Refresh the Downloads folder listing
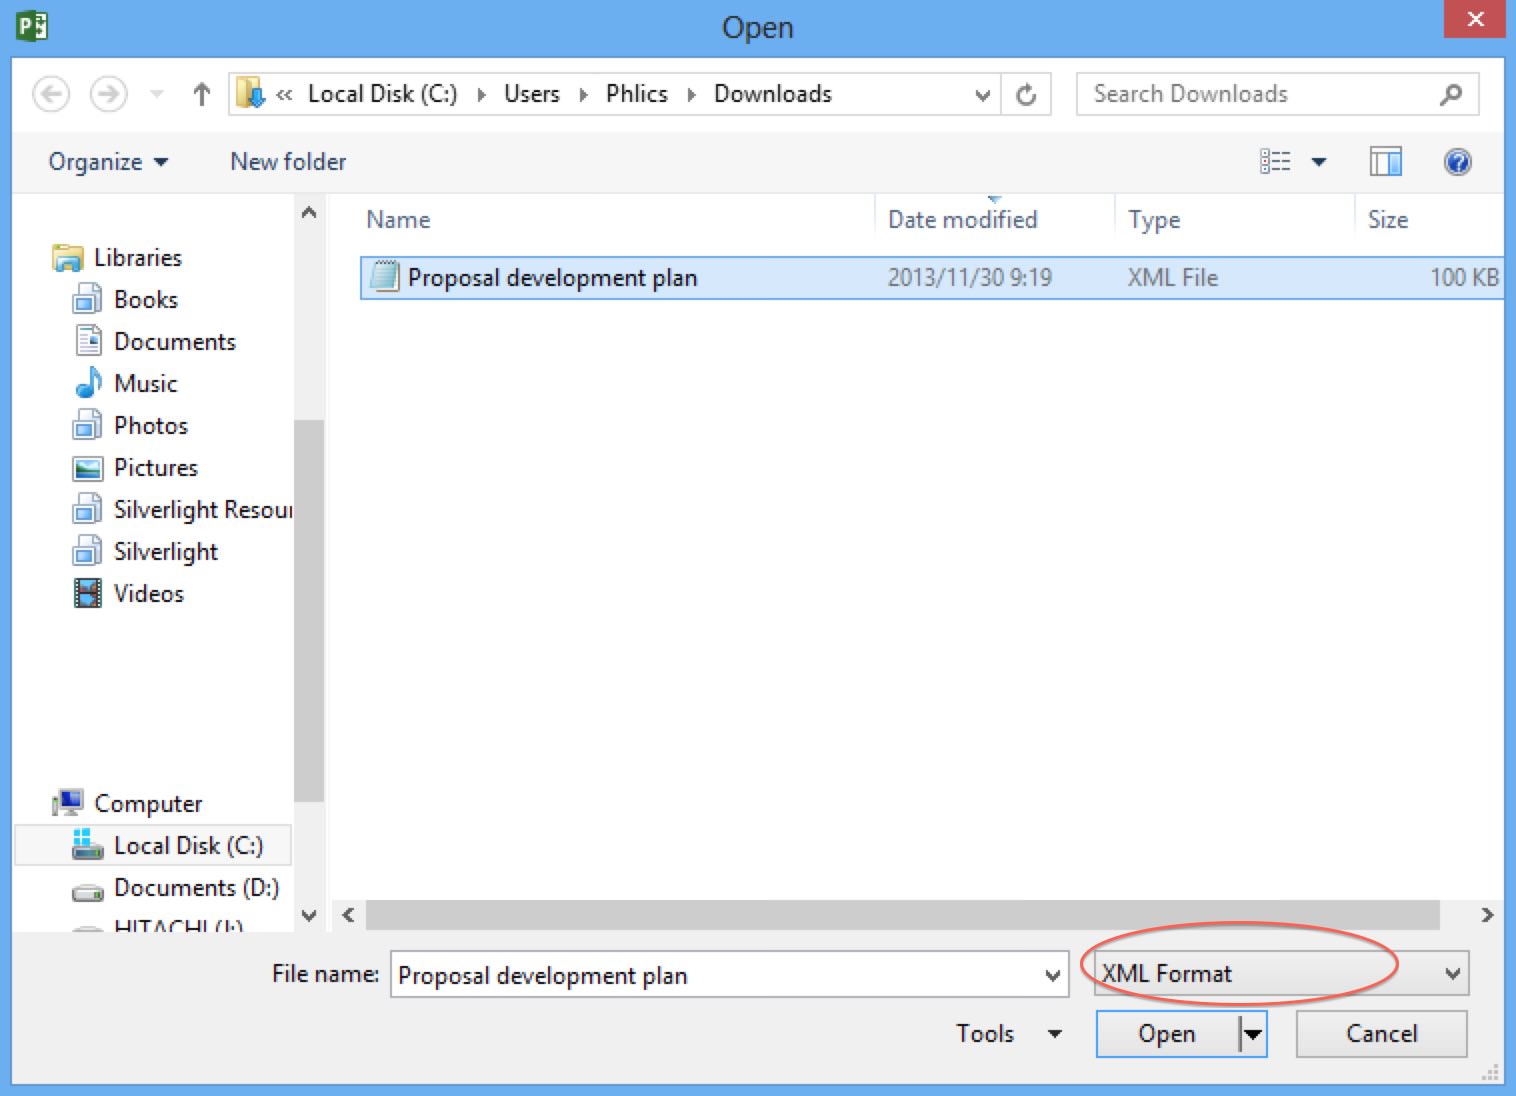Viewport: 1516px width, 1096px height. pos(1026,95)
